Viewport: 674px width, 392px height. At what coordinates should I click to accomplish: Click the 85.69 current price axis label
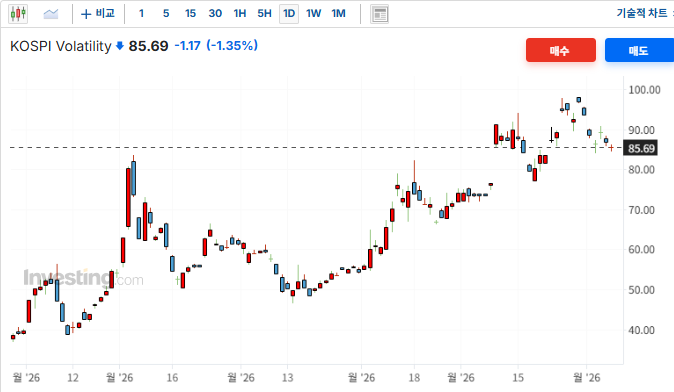tap(640, 149)
